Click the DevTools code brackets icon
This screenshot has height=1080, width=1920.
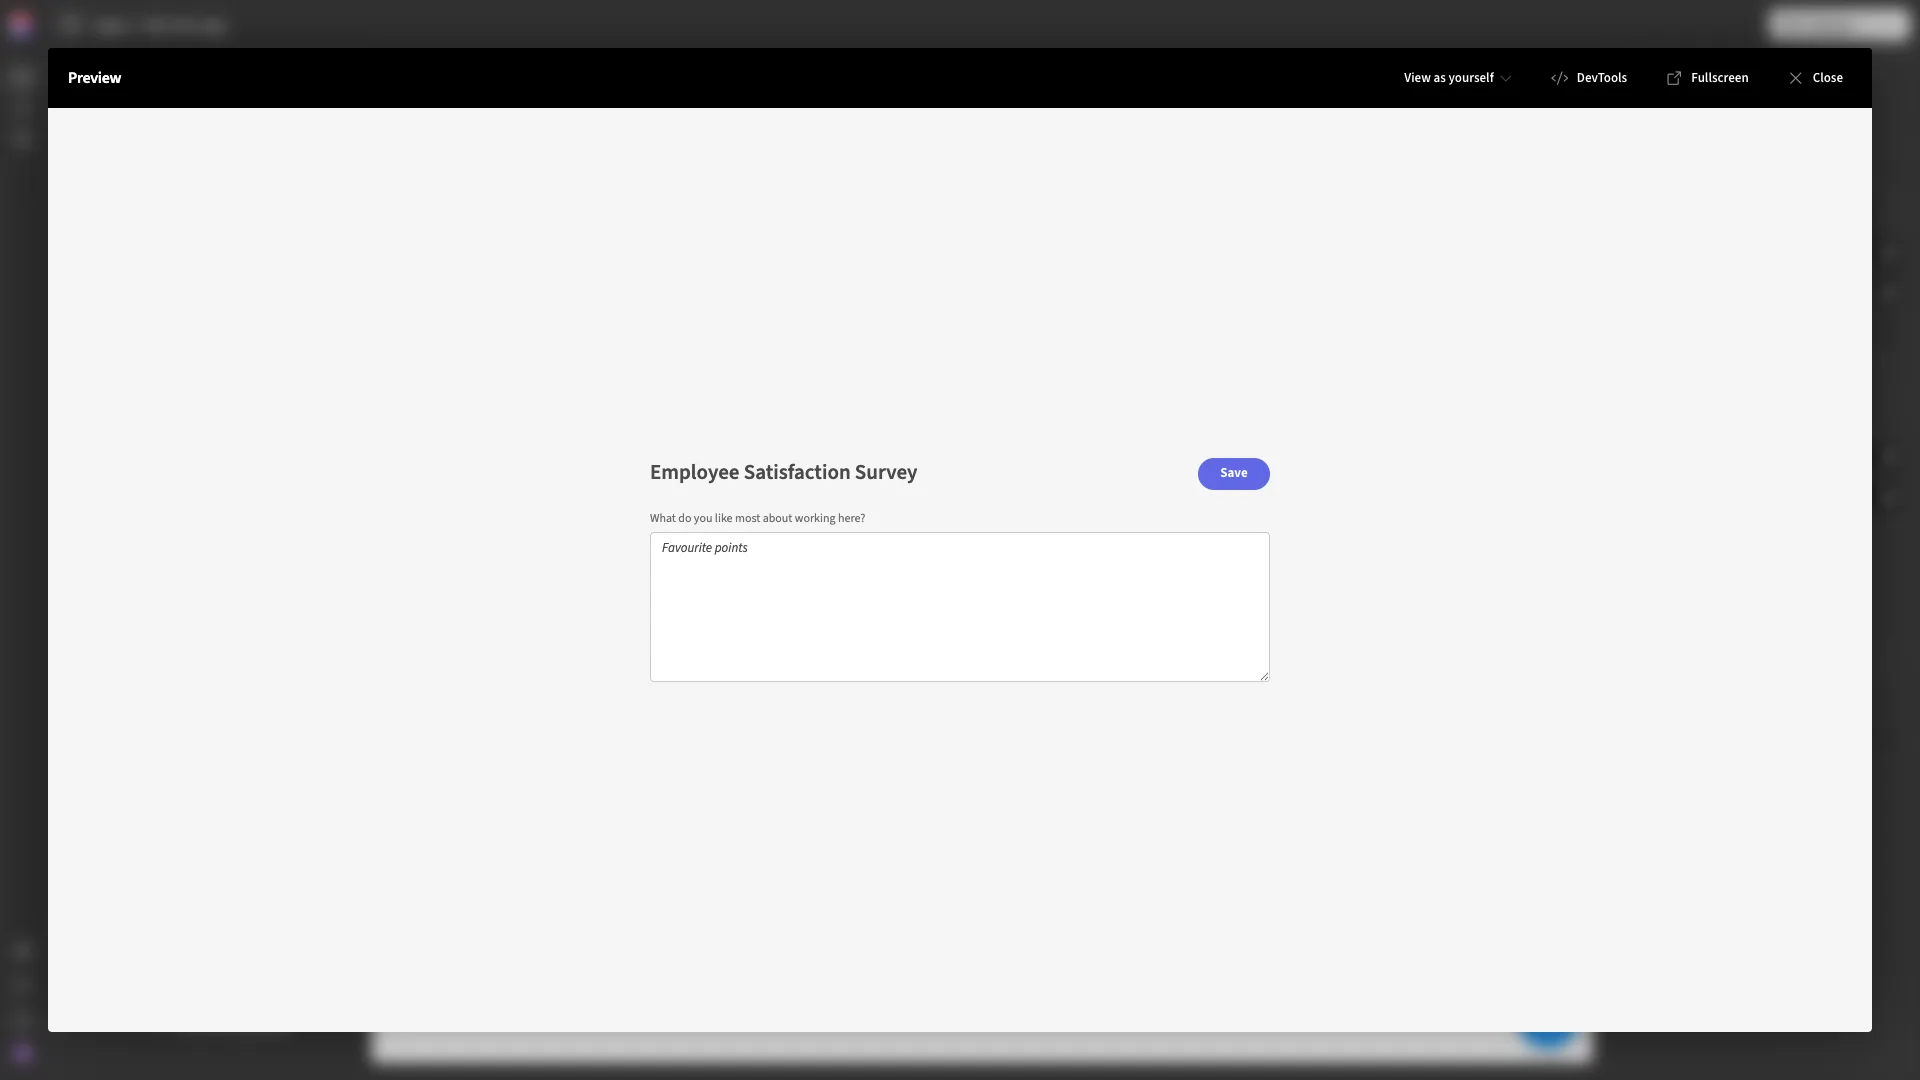[1559, 78]
